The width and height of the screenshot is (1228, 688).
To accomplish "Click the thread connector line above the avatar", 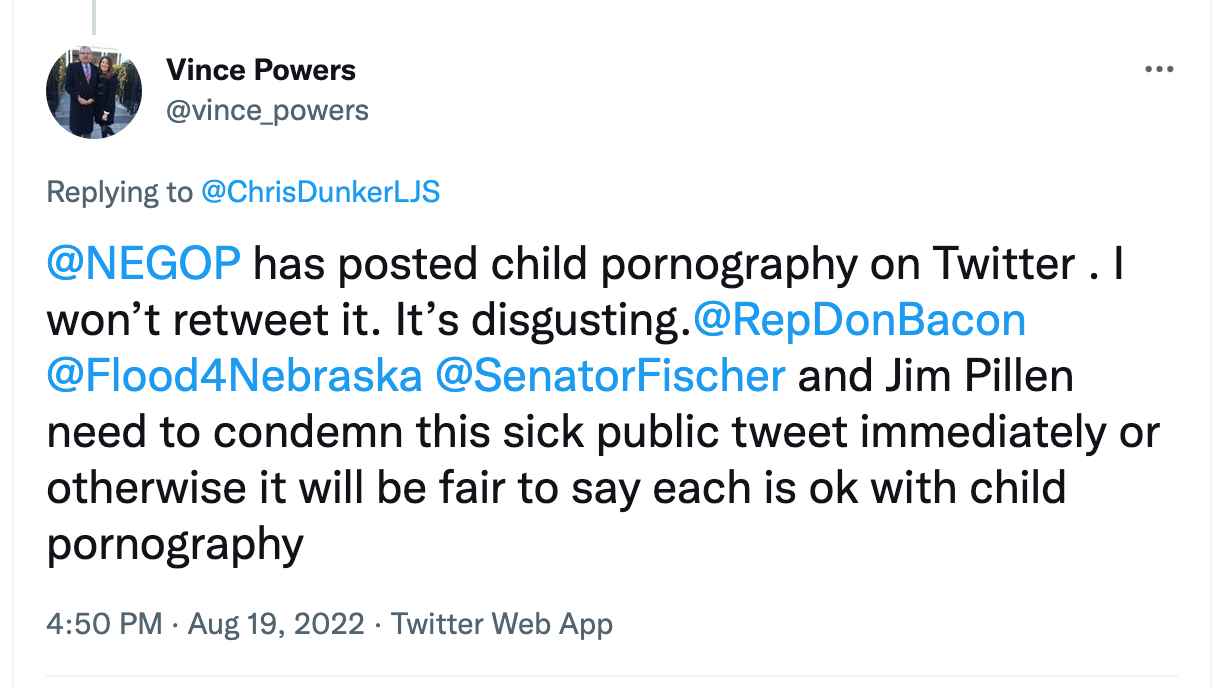I will (95, 16).
